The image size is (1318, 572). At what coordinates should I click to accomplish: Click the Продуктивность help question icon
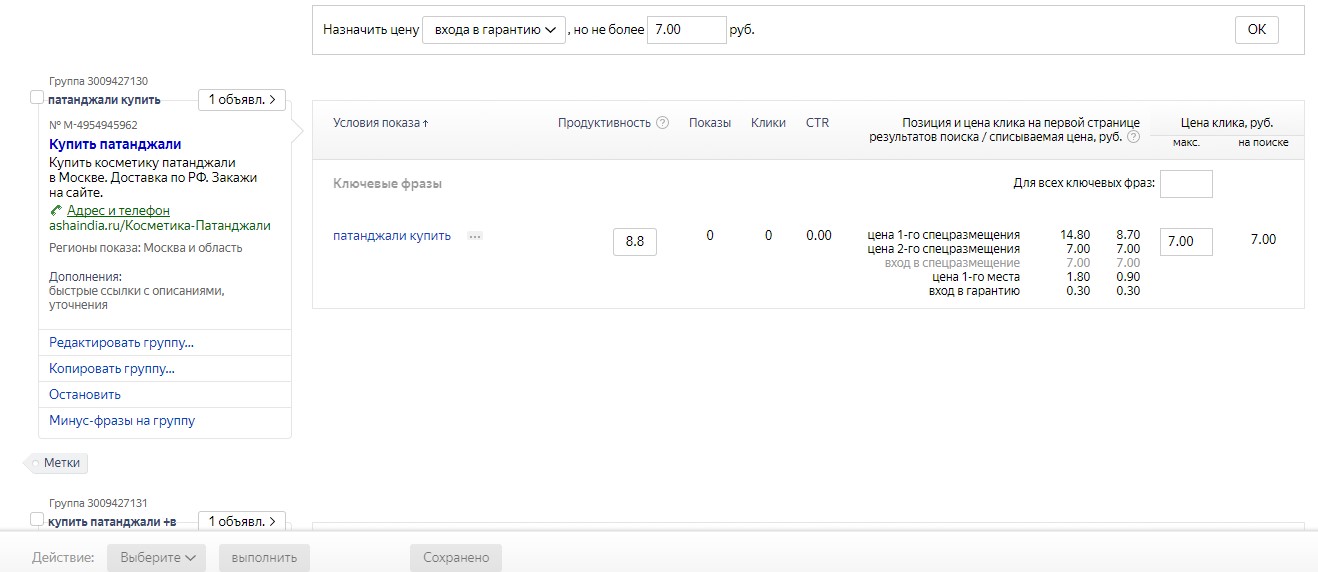662,123
